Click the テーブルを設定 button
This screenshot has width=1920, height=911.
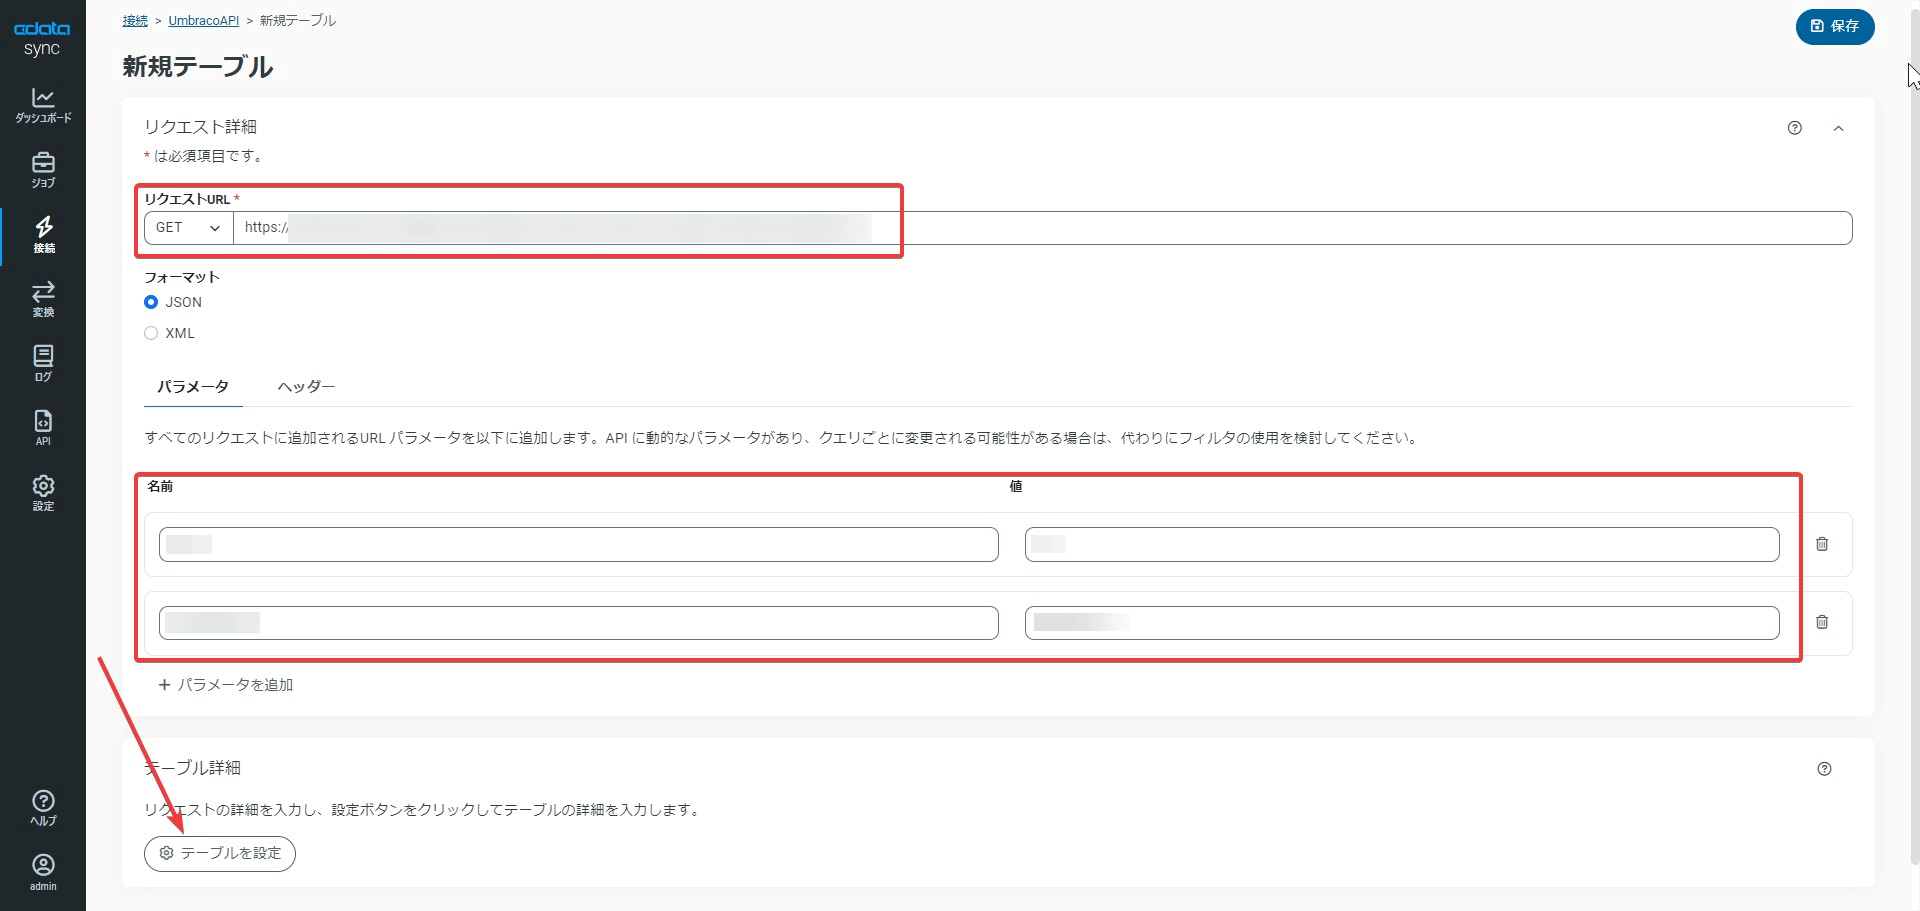coord(220,853)
